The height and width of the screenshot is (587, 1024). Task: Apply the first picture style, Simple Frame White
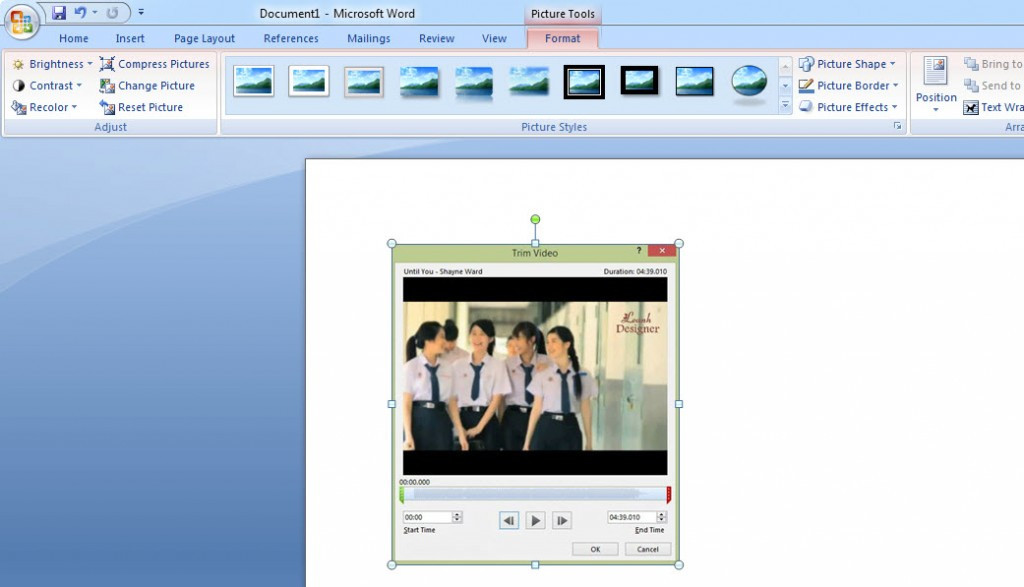[x=253, y=82]
